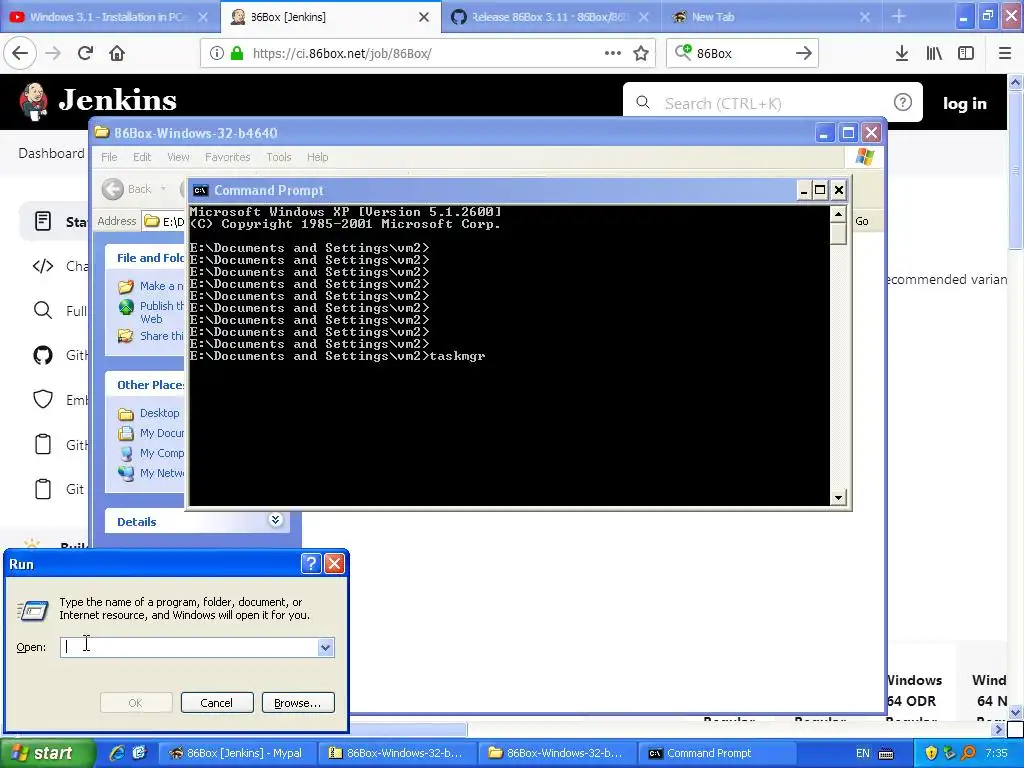The width and height of the screenshot is (1024, 768).
Task: Launch Internet Explorer from Quick Launch
Action: pos(117,753)
